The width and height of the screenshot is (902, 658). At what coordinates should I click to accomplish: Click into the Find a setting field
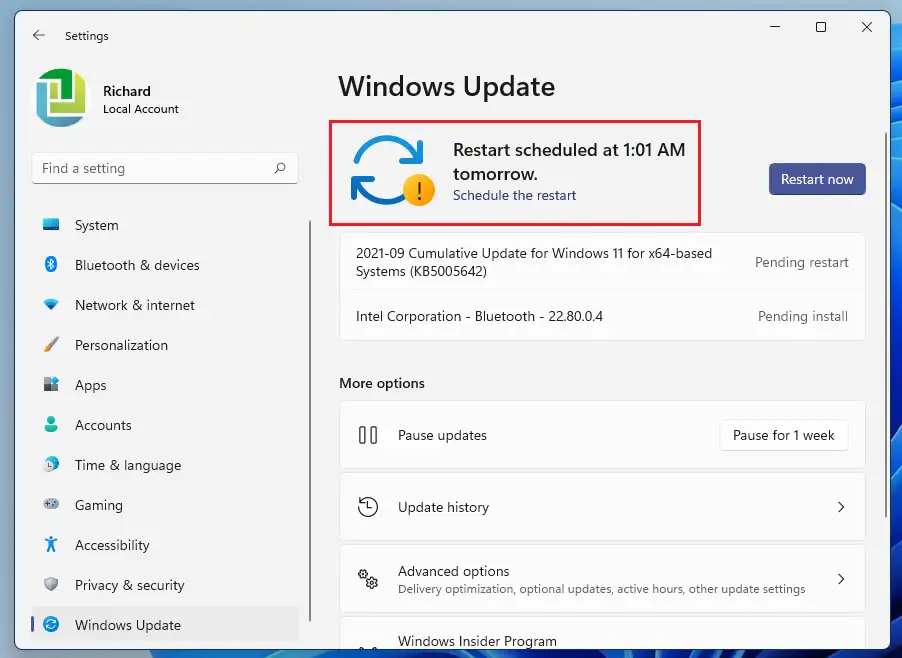pyautogui.click(x=165, y=168)
